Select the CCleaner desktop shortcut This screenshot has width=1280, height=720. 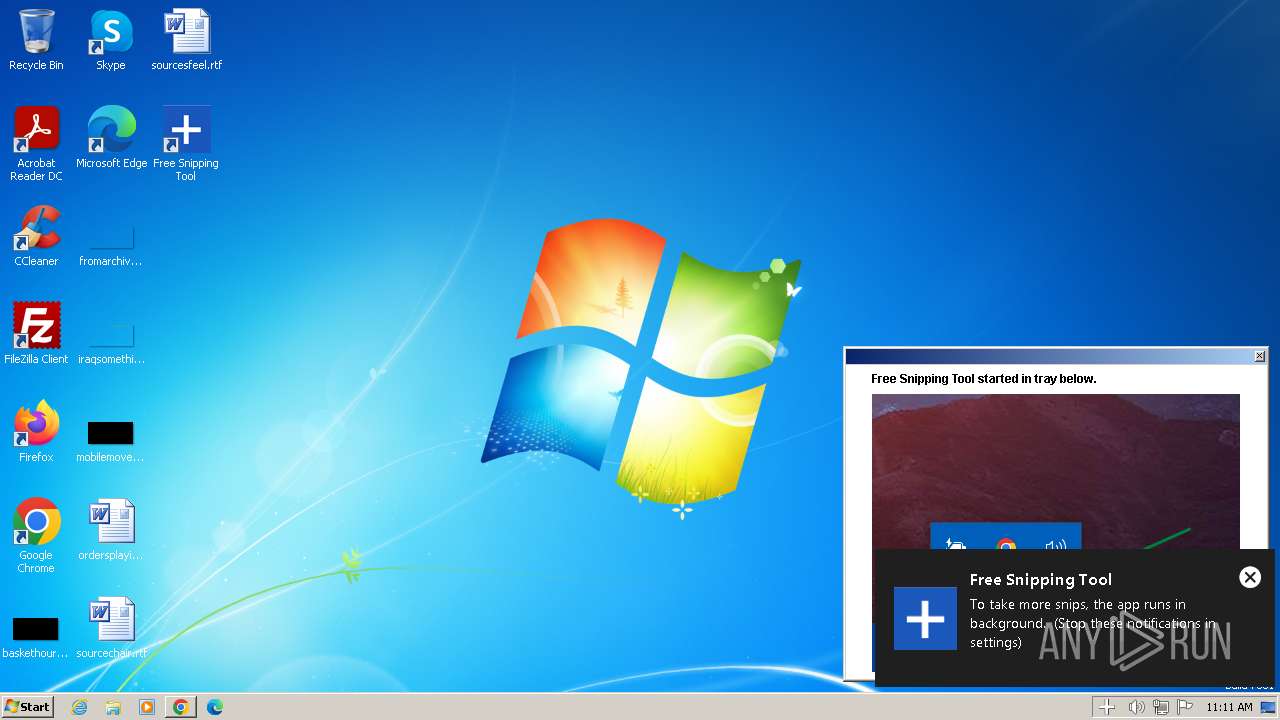pos(36,236)
